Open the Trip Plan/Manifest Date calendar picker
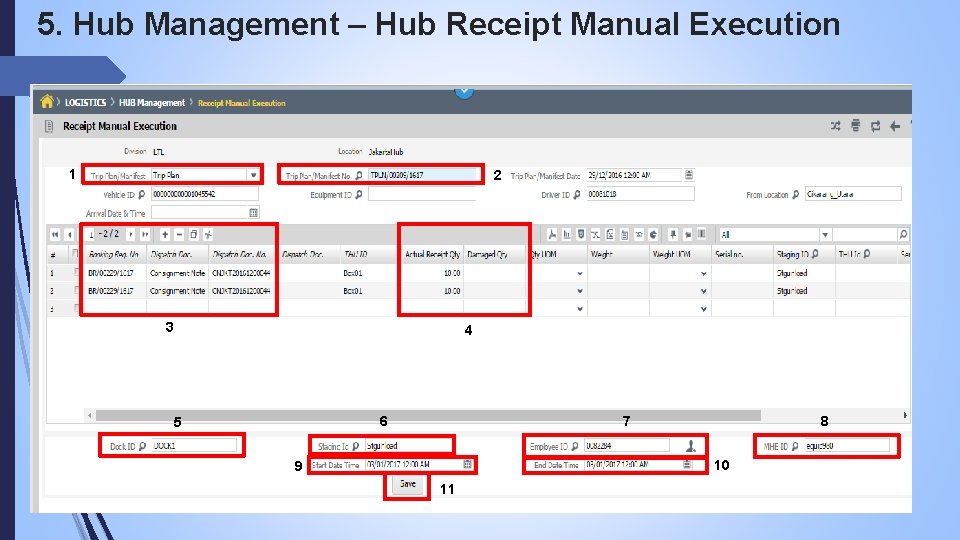 click(689, 175)
